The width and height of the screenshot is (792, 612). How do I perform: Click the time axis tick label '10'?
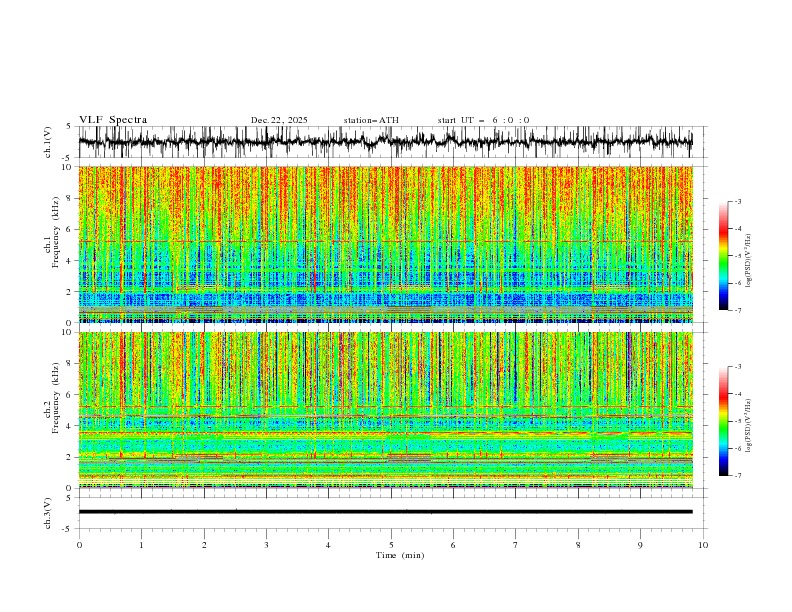coord(703,545)
